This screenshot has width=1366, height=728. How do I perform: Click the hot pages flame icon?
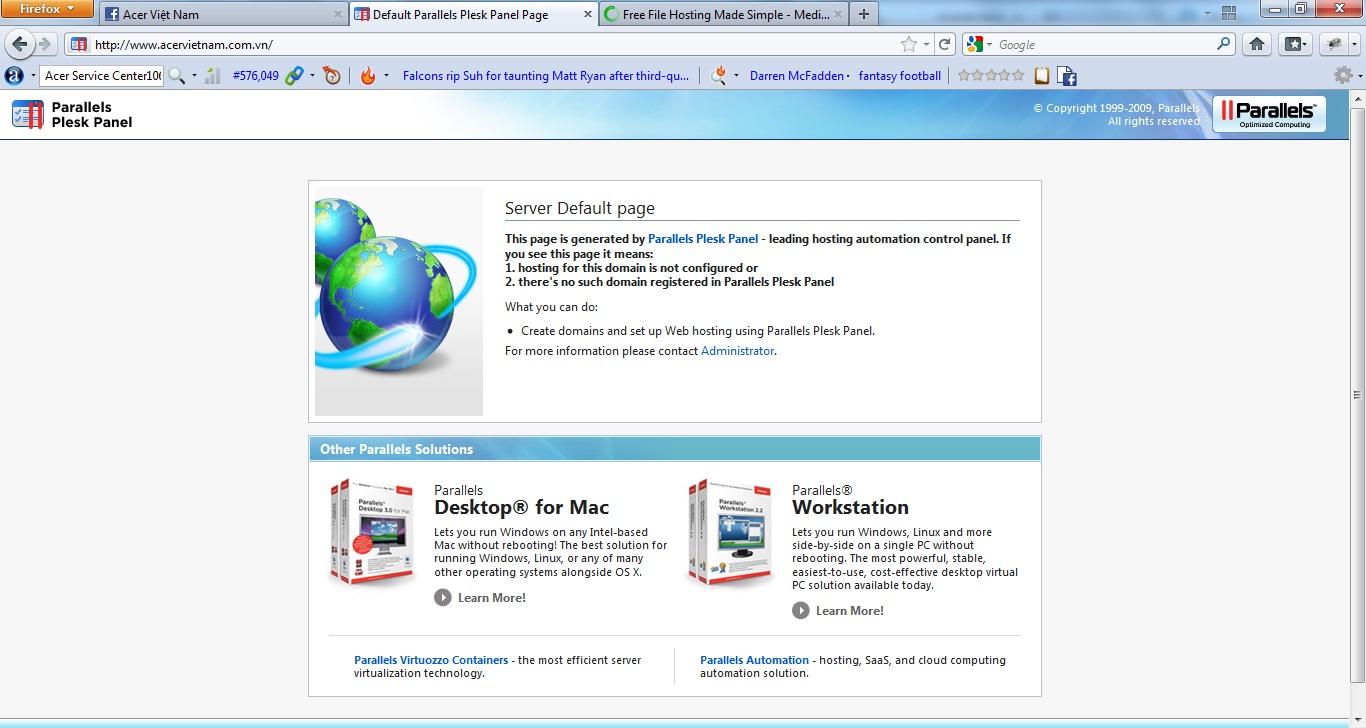(x=368, y=76)
